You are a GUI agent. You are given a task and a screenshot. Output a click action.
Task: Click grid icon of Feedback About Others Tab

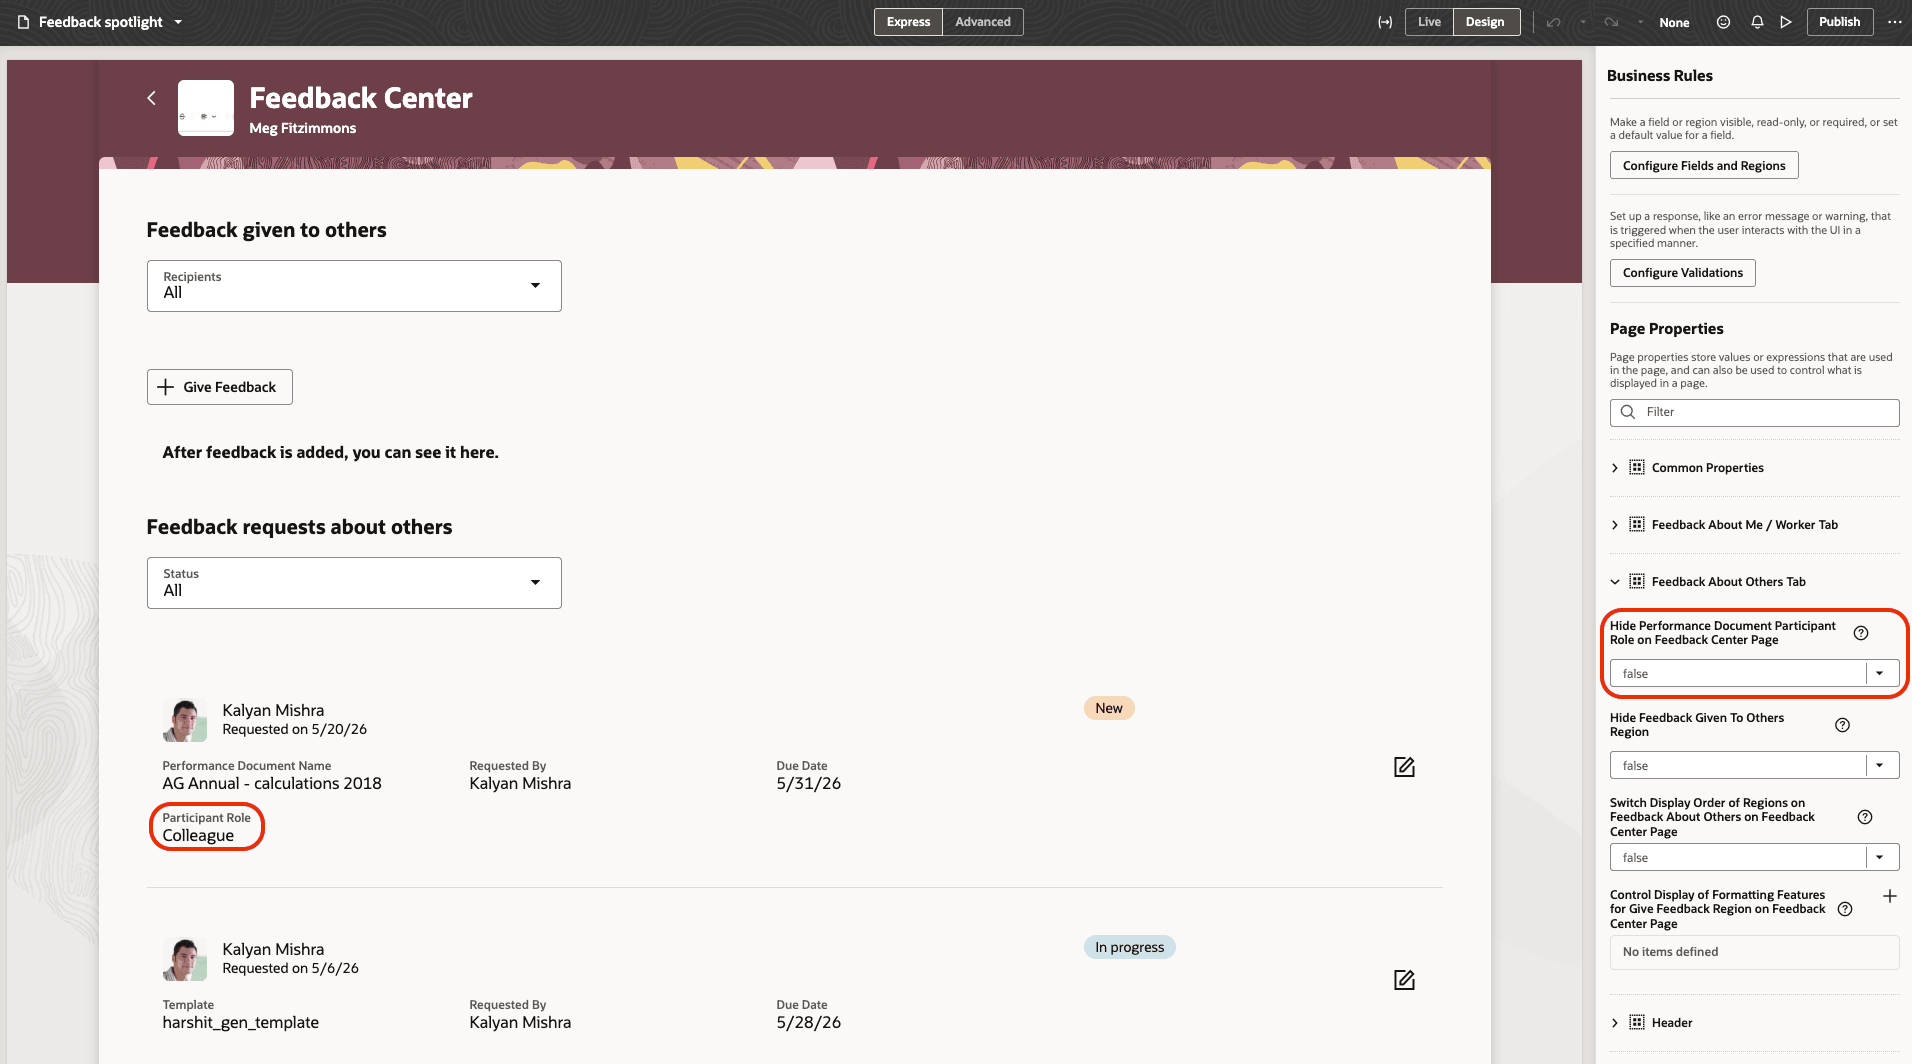pyautogui.click(x=1637, y=582)
